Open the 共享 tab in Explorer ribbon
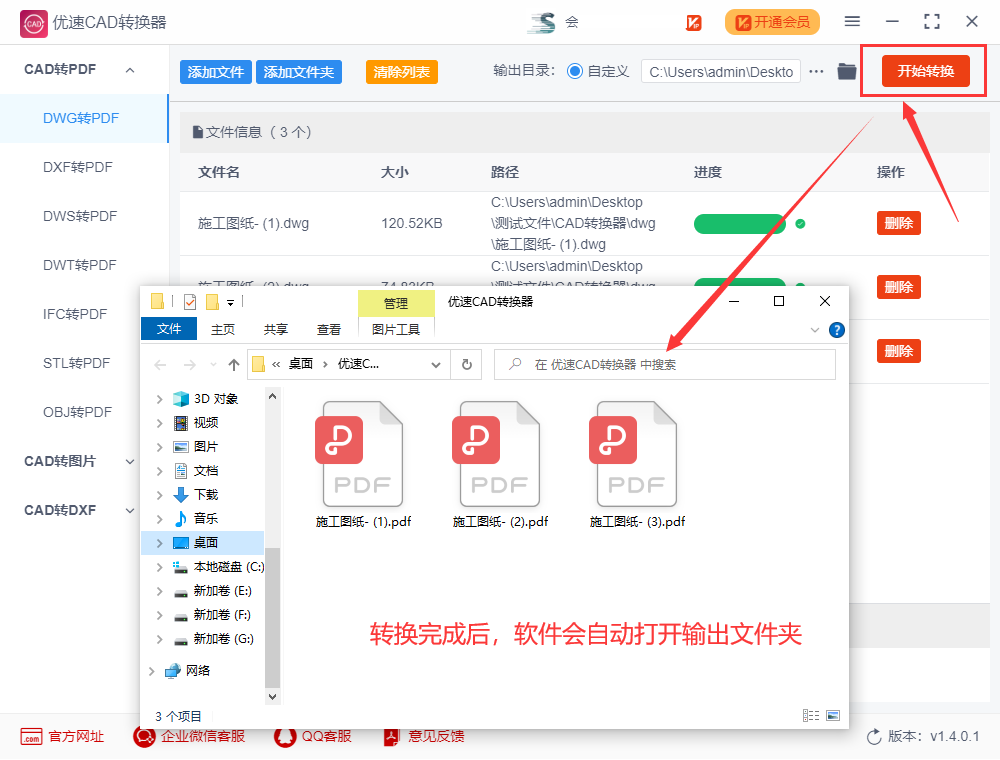The width and height of the screenshot is (1000, 760). click(x=276, y=330)
